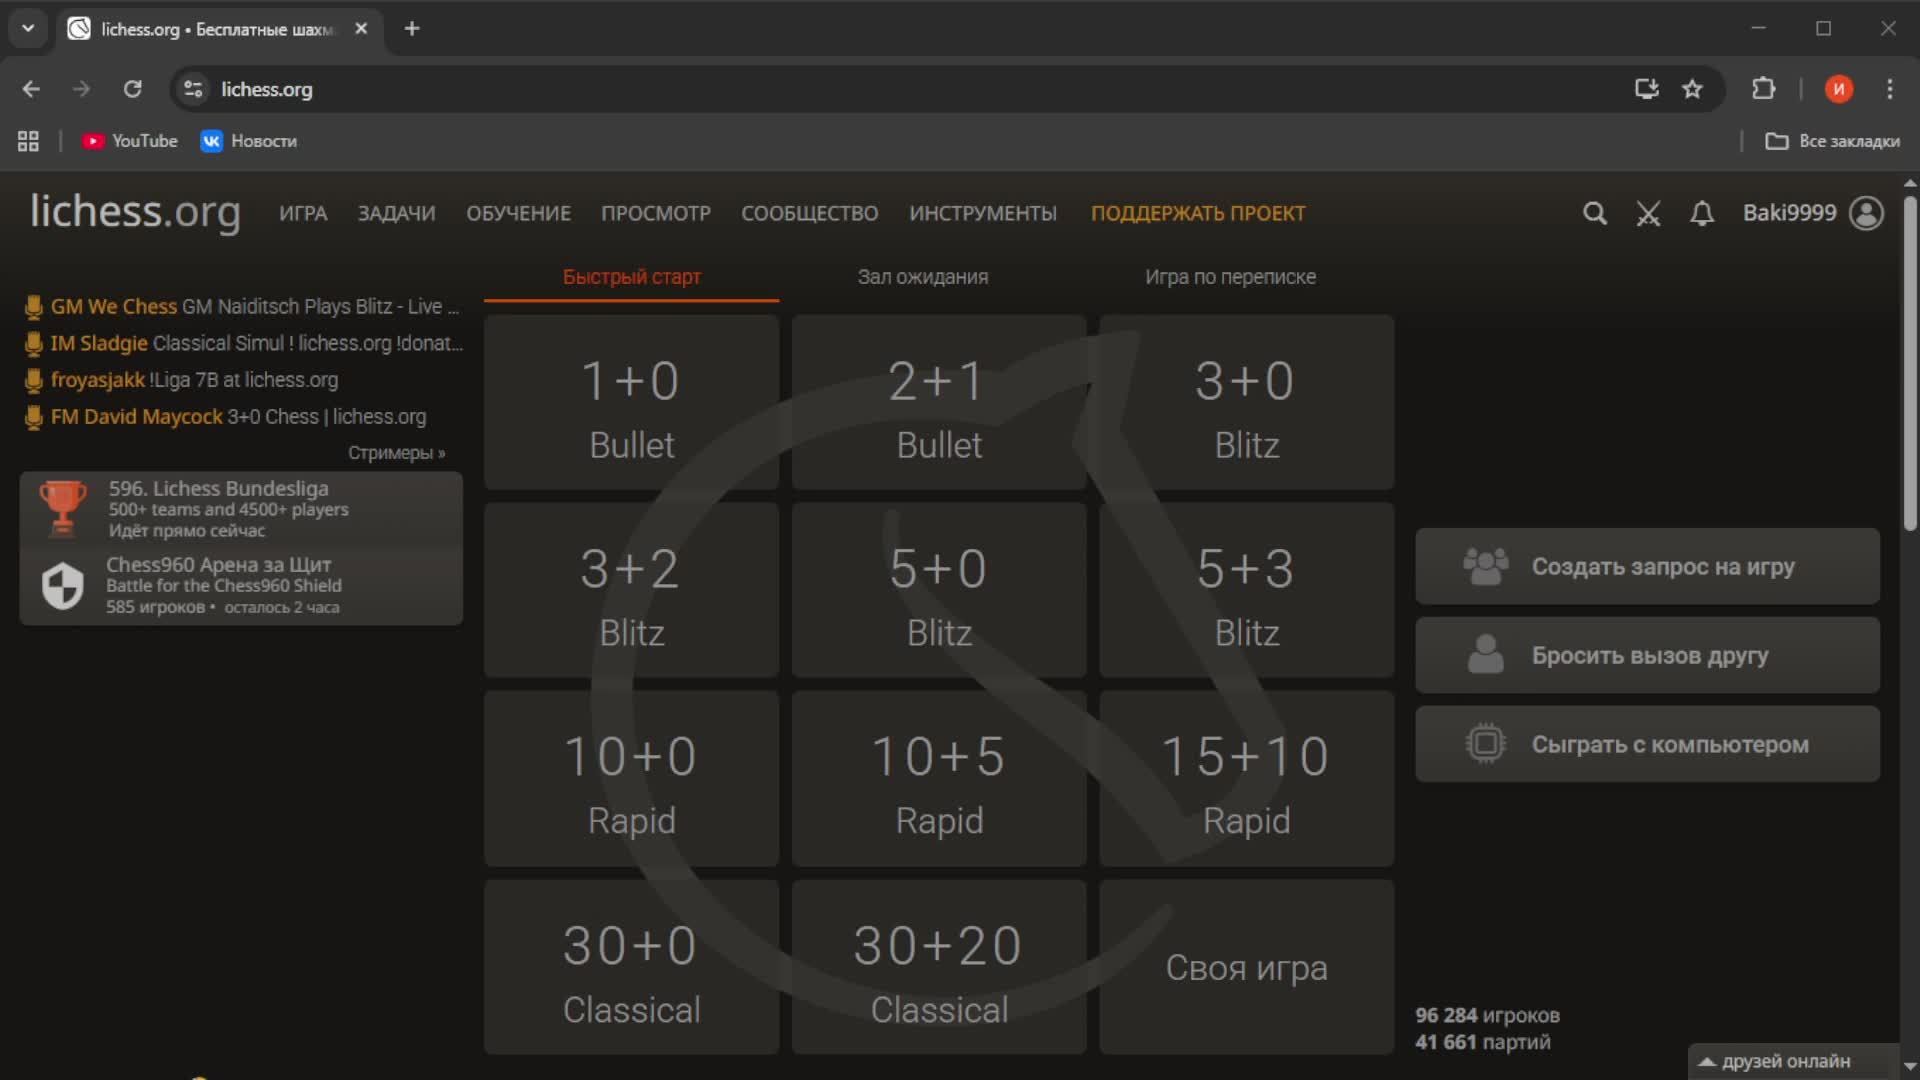Open the site information icon in address bar
1920x1080 pixels.
point(193,89)
